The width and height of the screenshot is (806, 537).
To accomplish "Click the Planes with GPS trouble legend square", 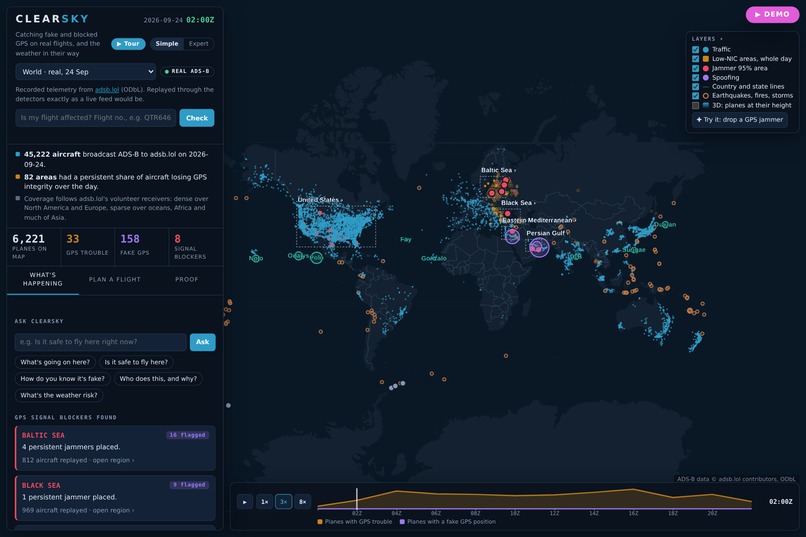I will pyautogui.click(x=320, y=522).
